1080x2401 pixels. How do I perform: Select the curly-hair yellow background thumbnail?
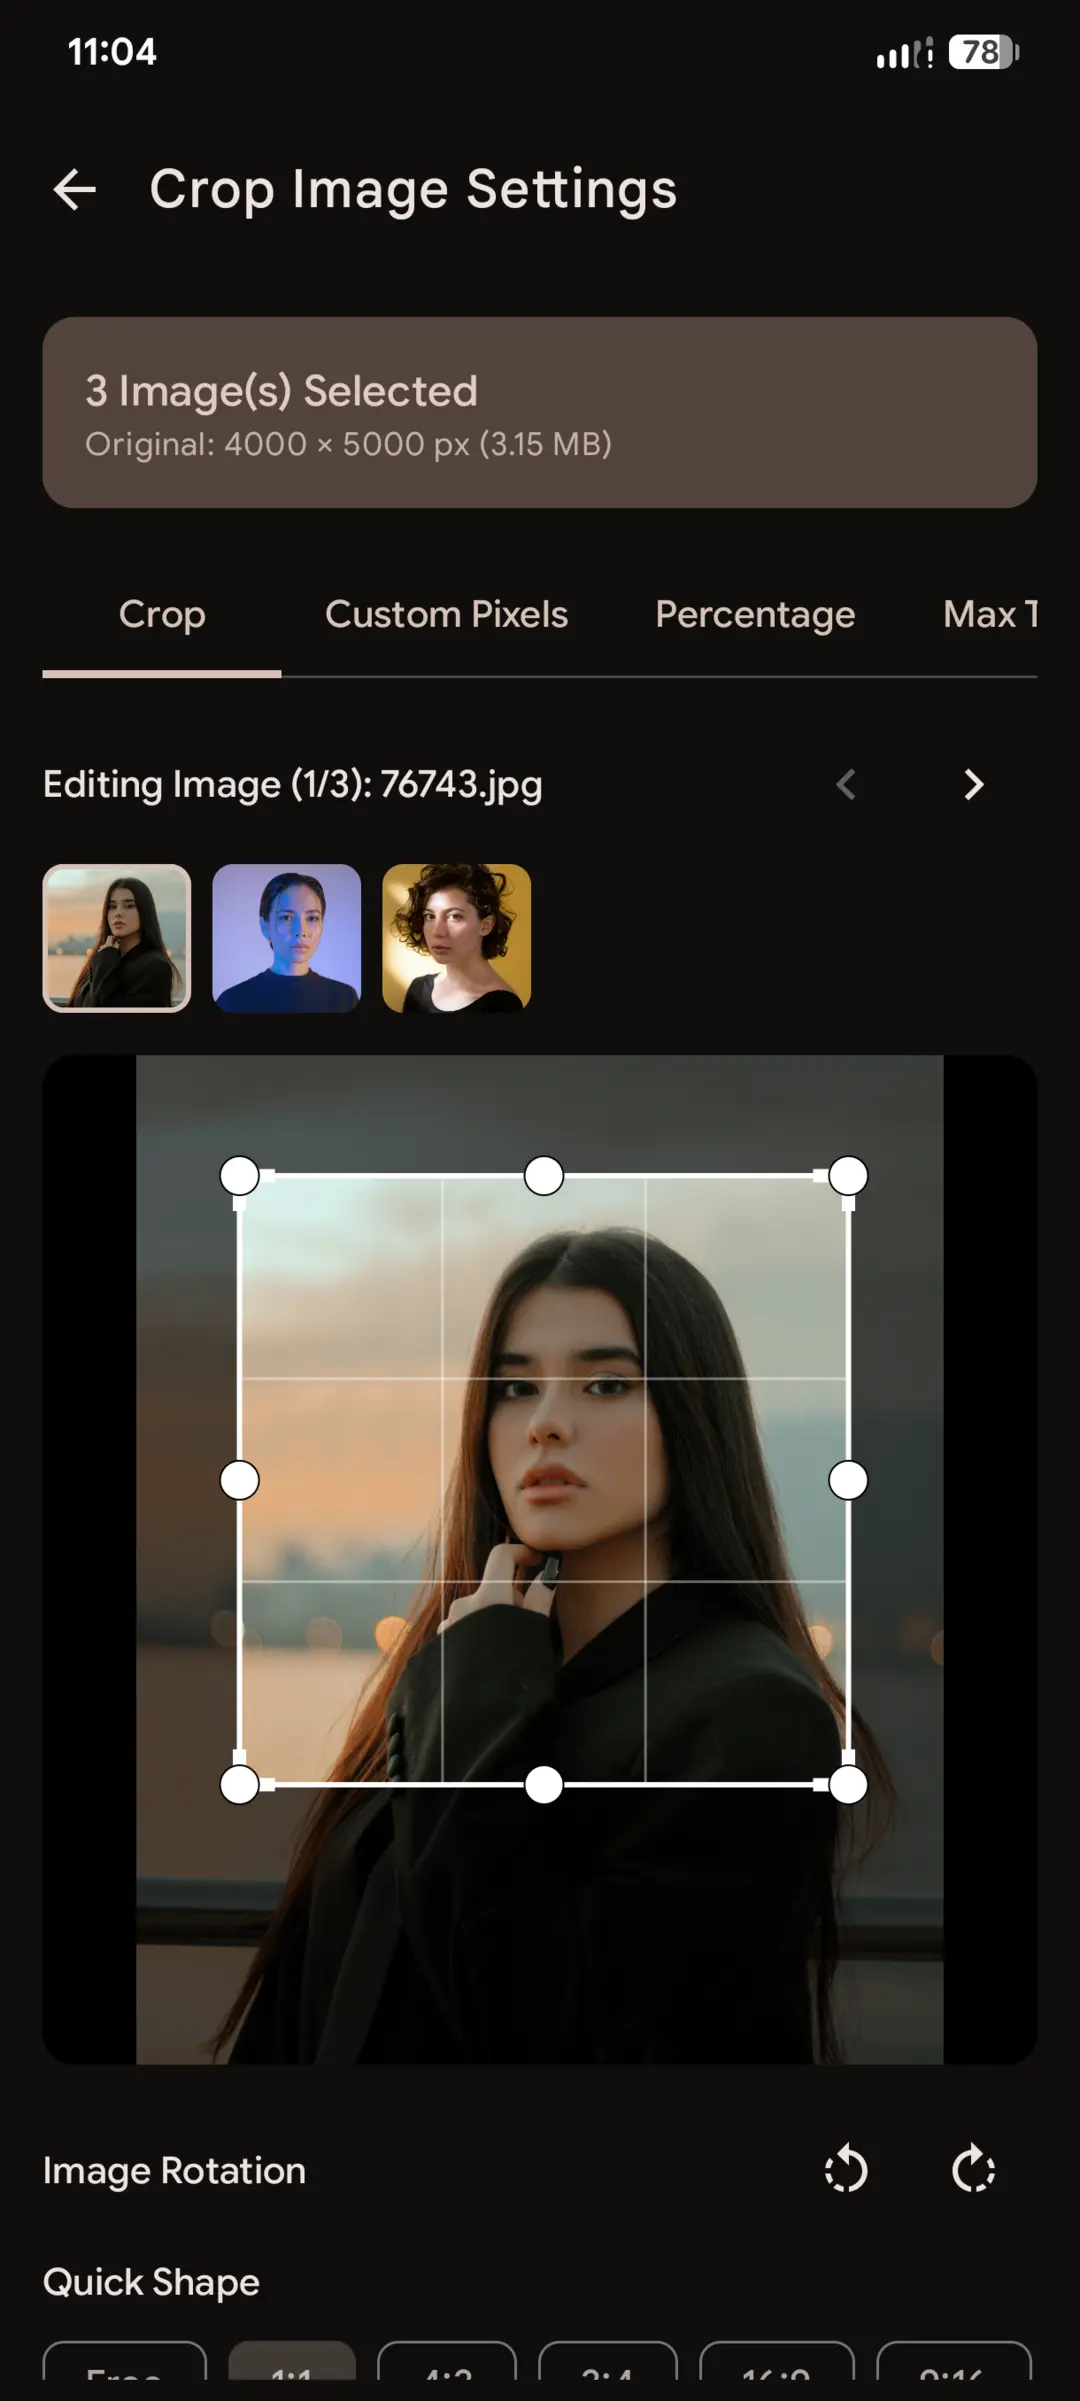click(x=457, y=938)
